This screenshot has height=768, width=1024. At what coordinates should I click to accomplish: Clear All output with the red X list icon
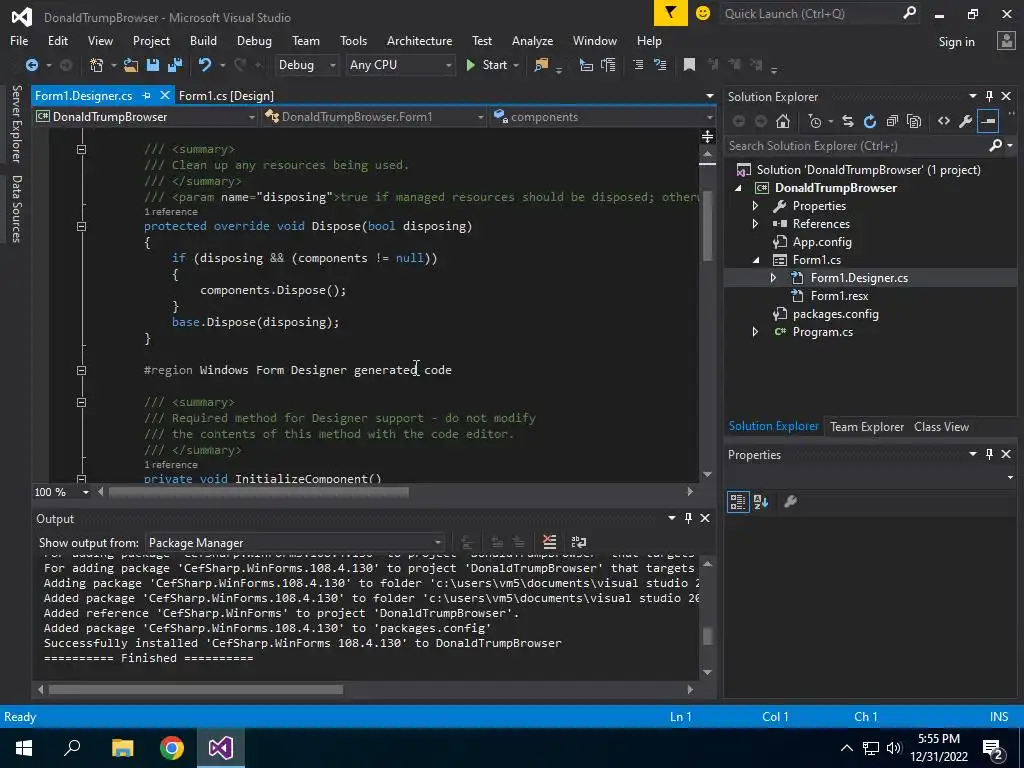pos(549,542)
